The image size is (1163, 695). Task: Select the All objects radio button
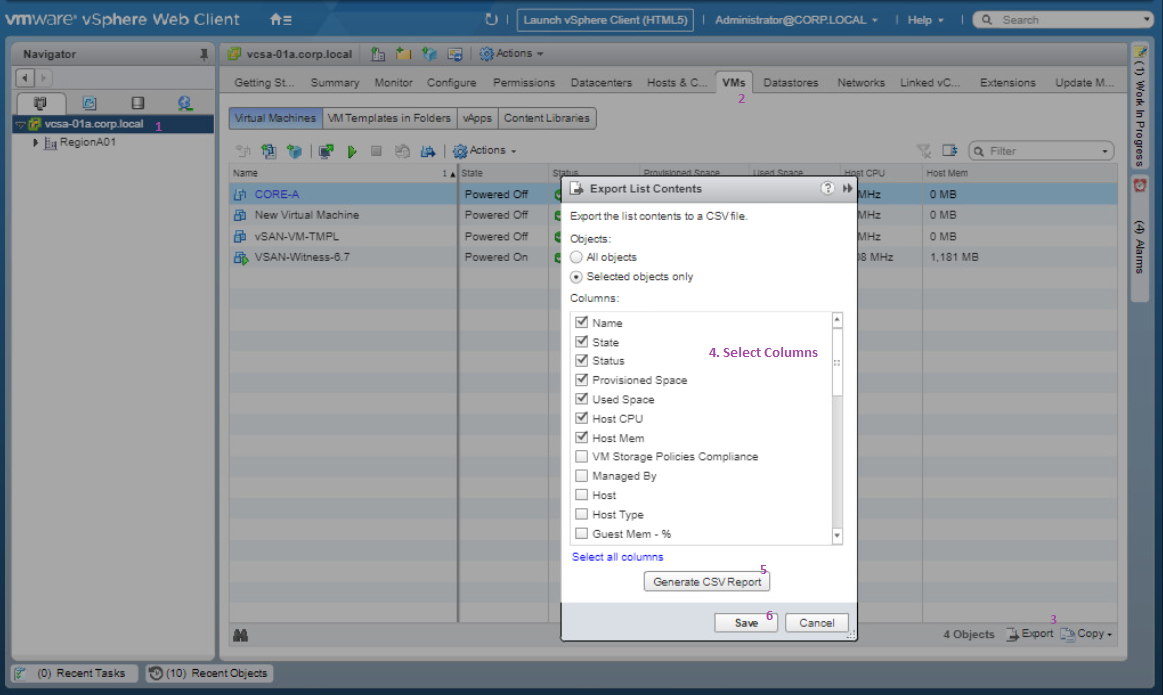click(578, 255)
